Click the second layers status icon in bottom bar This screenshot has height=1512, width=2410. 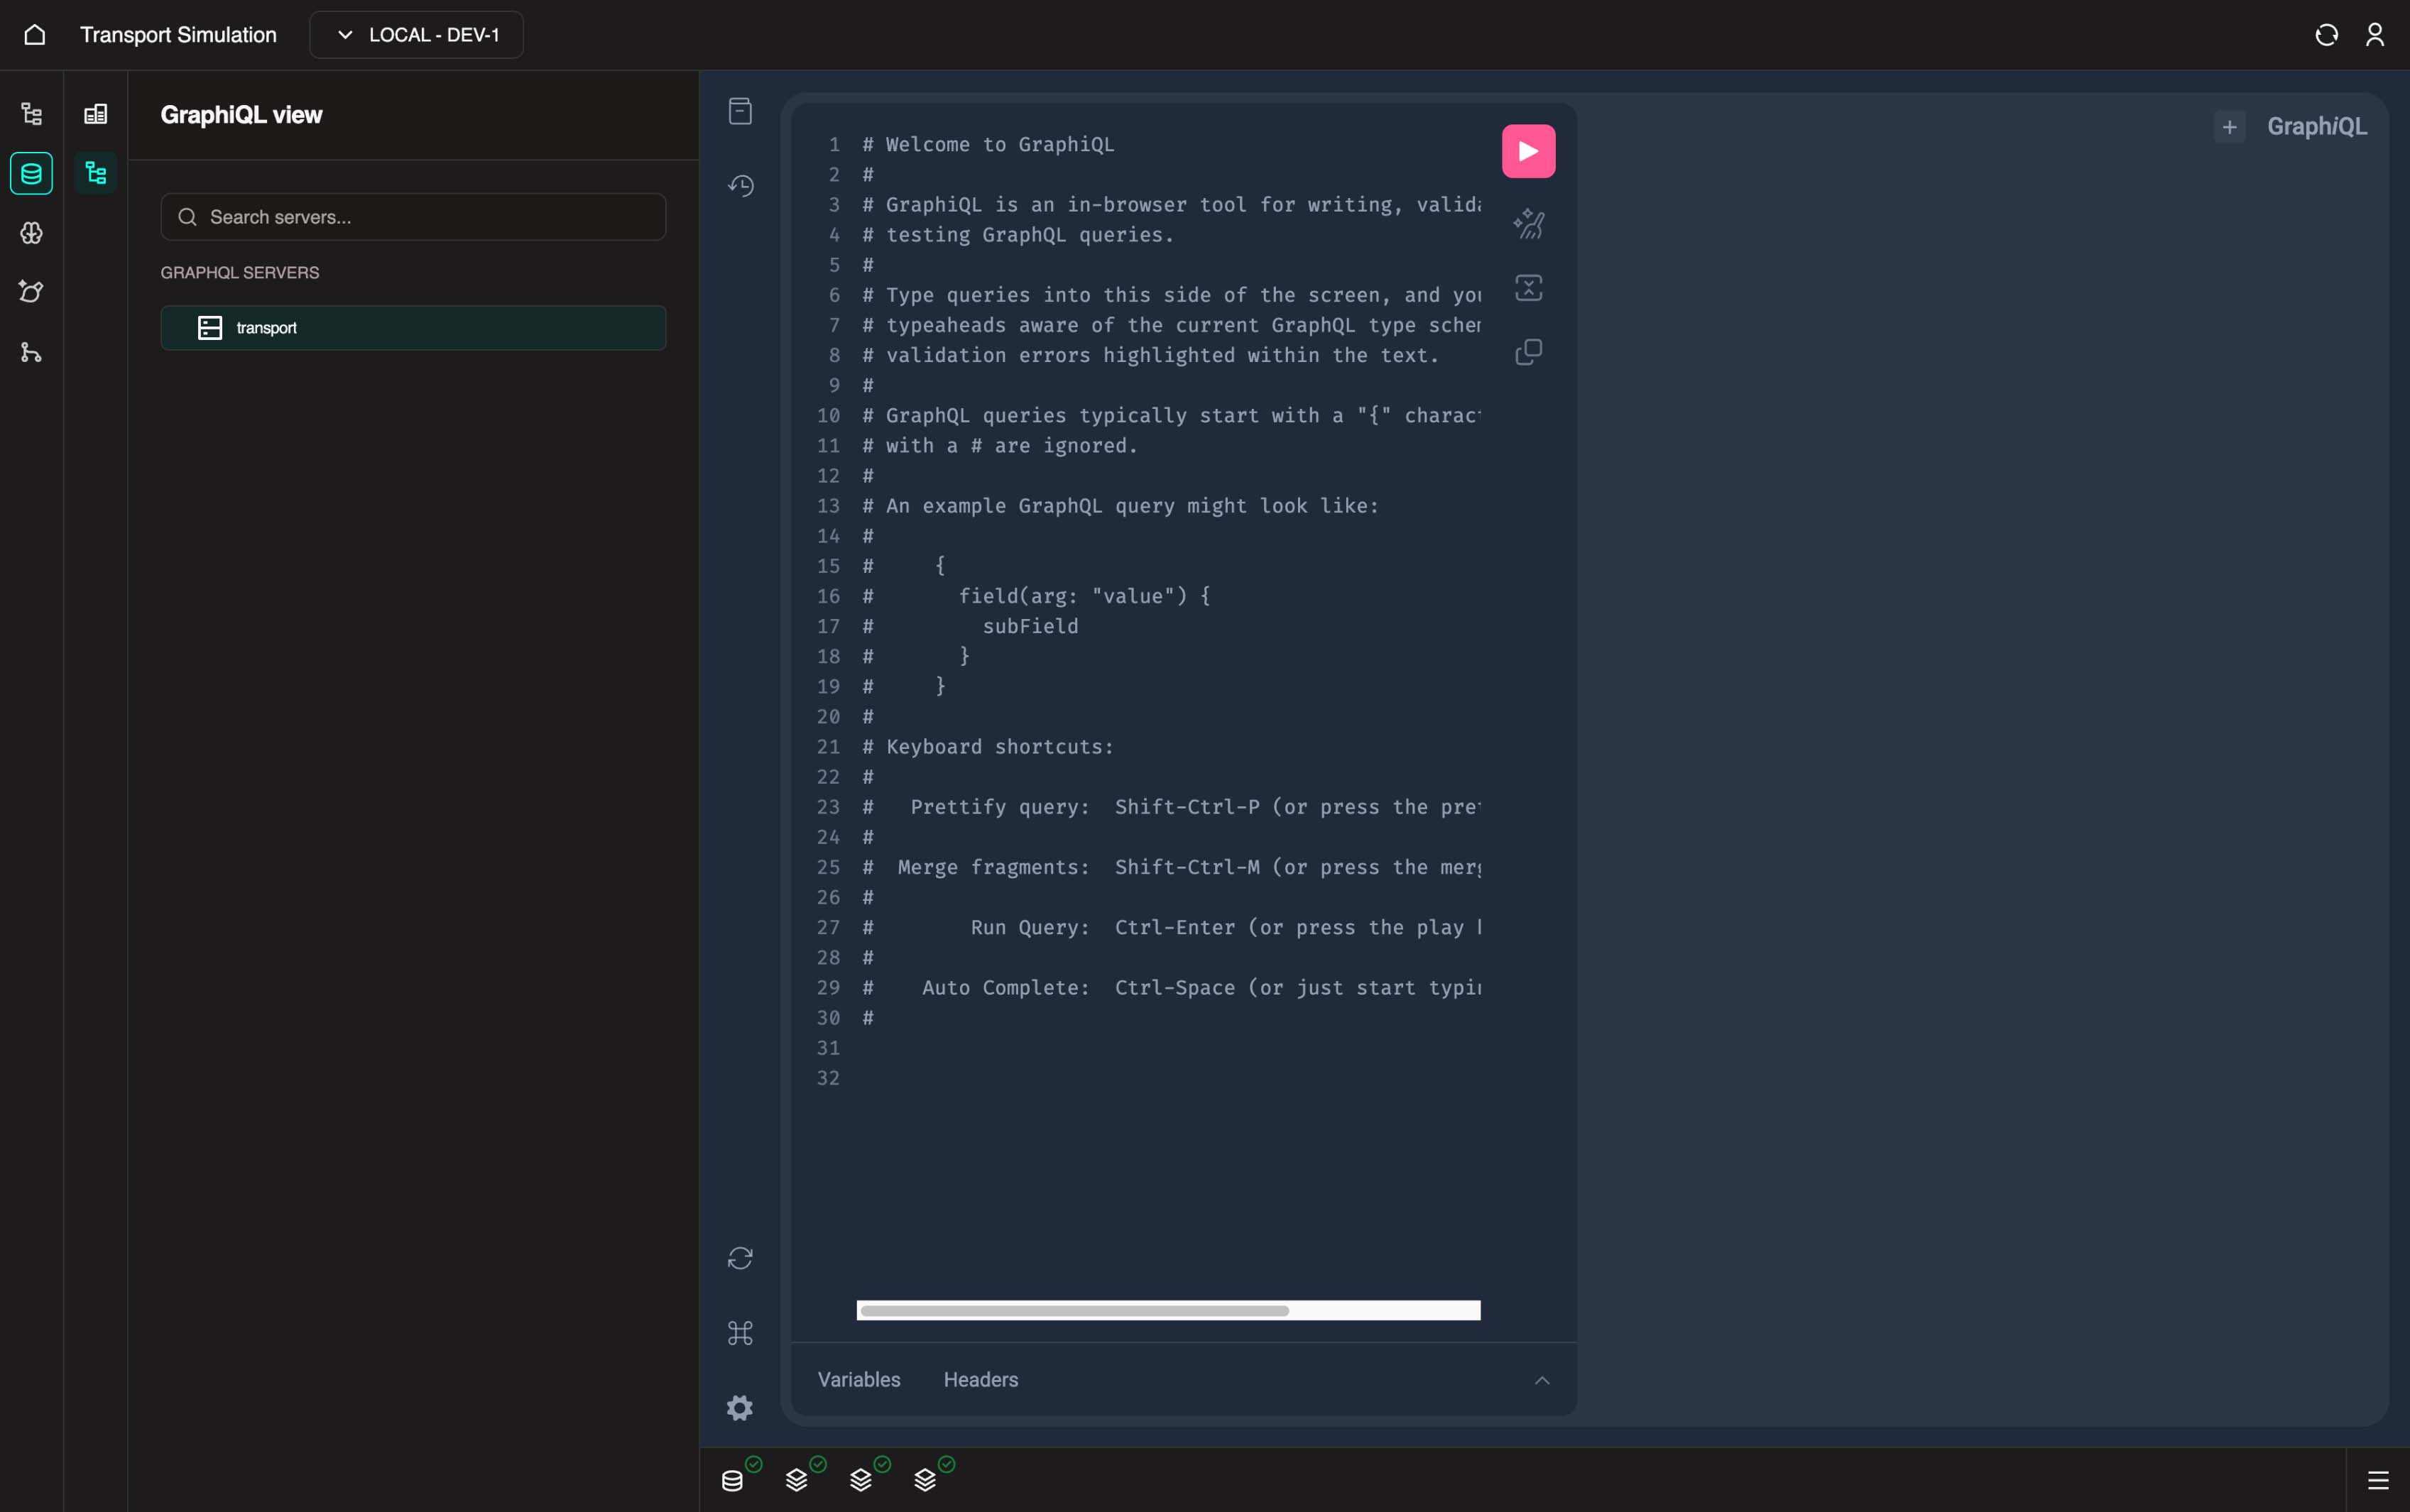[861, 1480]
